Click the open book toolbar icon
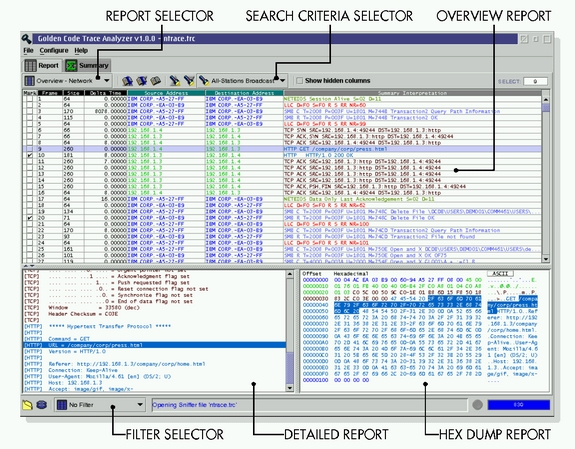 155,80
